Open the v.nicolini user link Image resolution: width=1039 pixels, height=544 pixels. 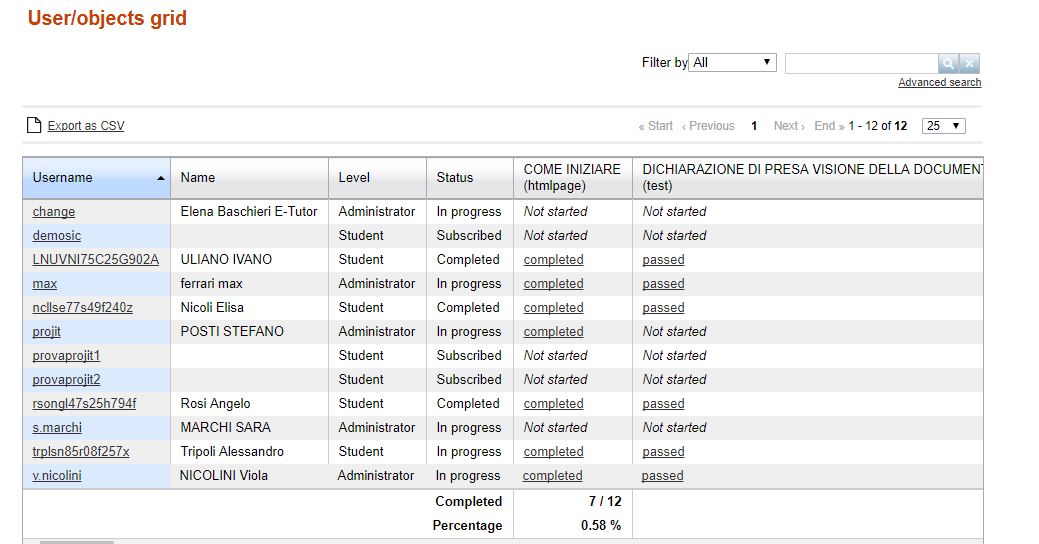click(x=57, y=476)
